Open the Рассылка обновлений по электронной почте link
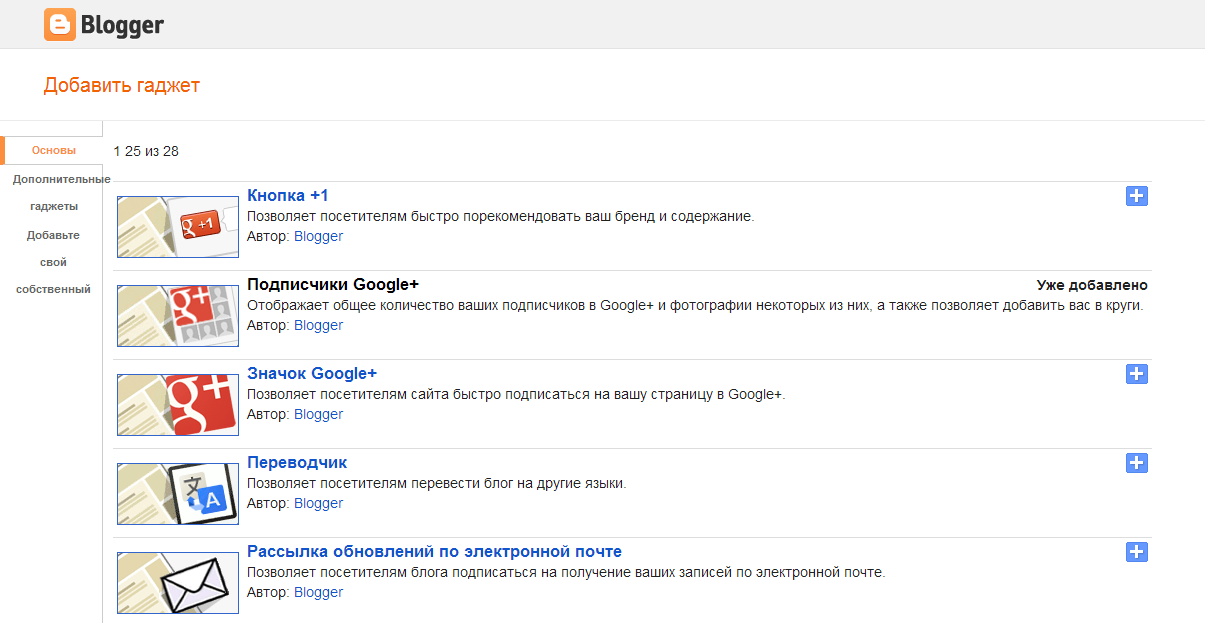 pyautogui.click(x=434, y=551)
